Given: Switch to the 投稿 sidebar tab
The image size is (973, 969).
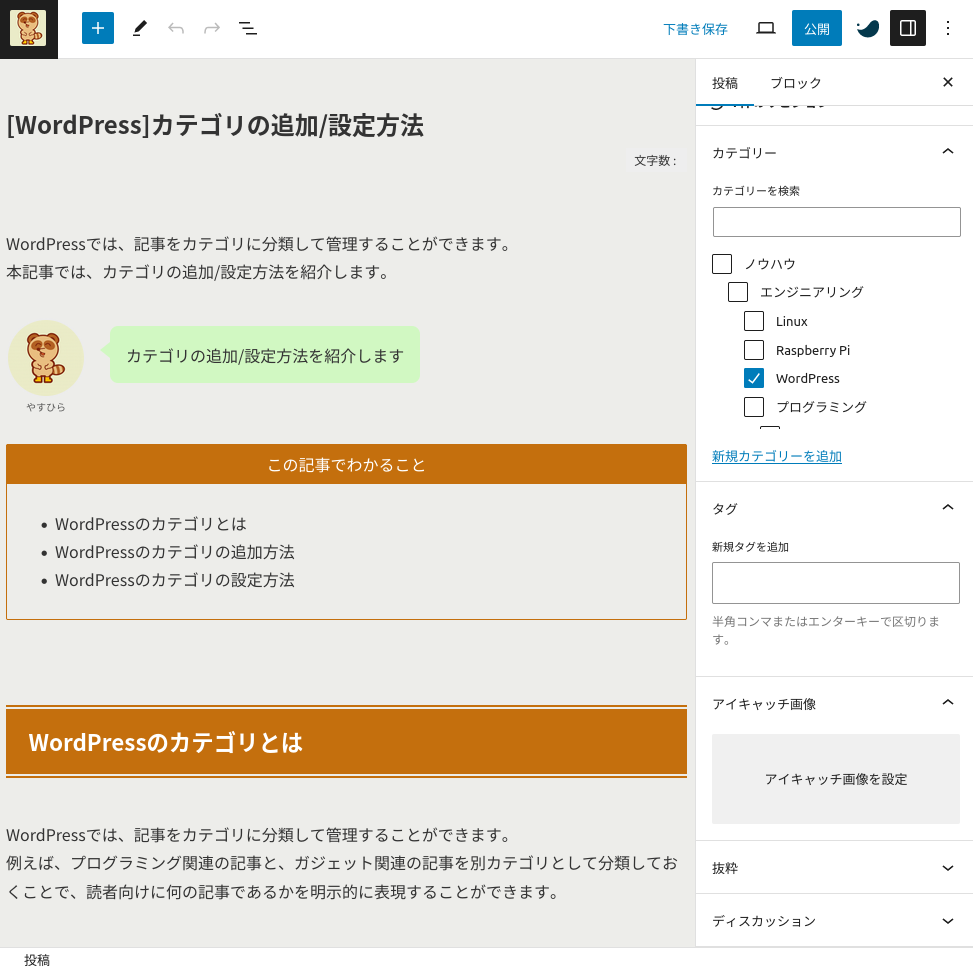Looking at the screenshot, I should point(725,83).
